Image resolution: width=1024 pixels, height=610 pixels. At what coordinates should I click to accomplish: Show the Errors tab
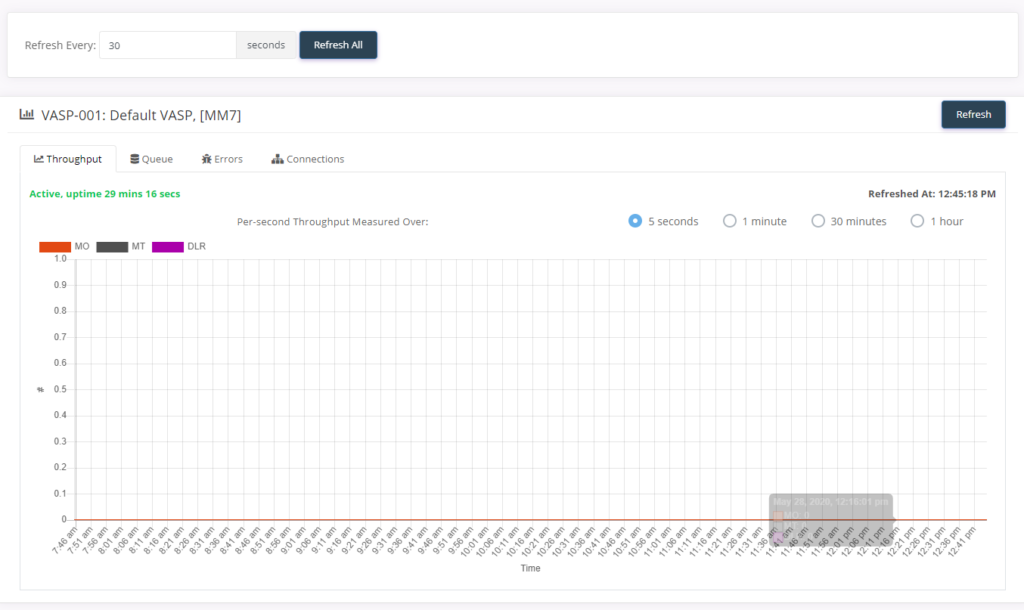click(222, 159)
